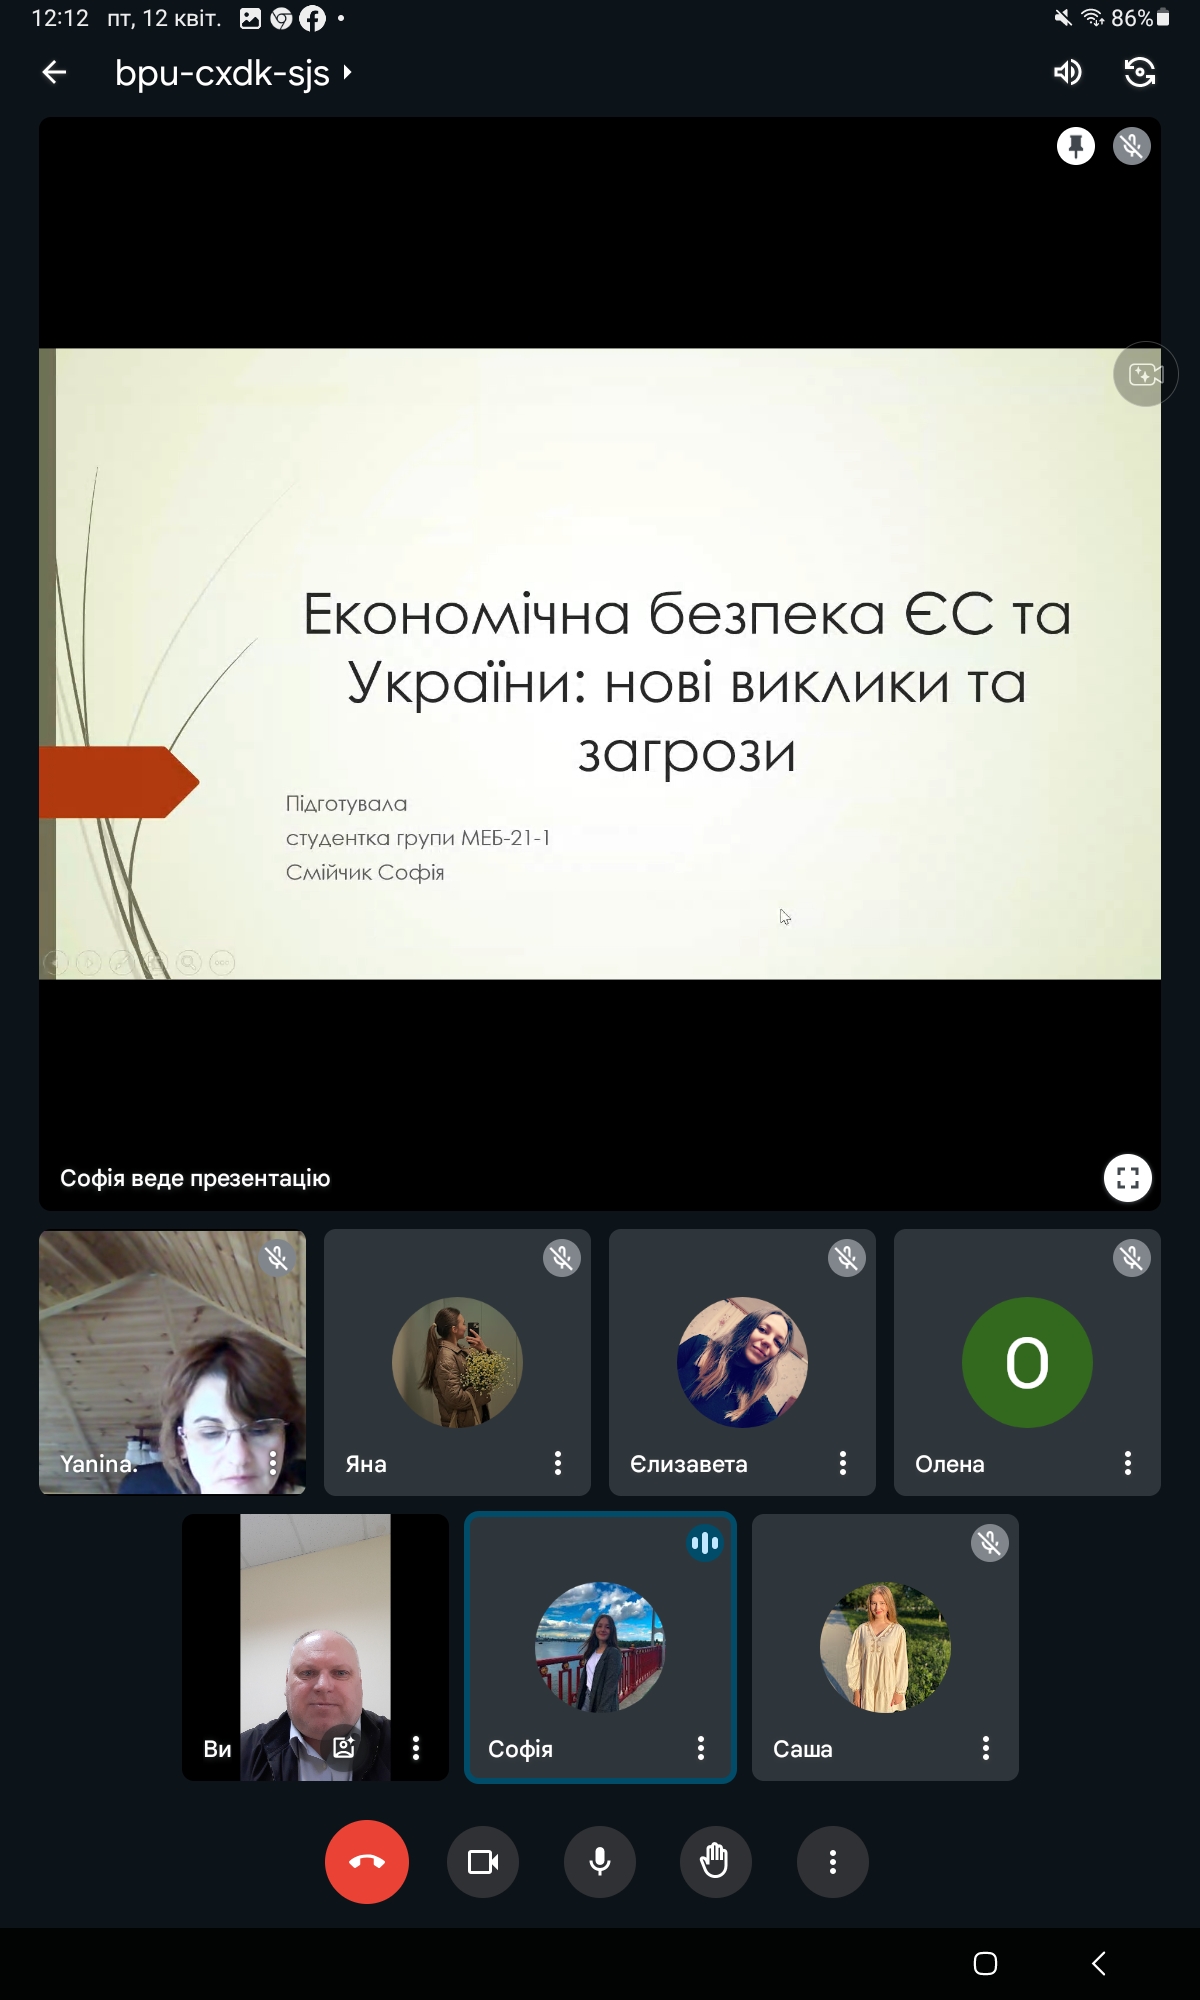This screenshot has height=2000, width=1200.
Task: Tap the 12:12 clock in status bar
Action: pyautogui.click(x=60, y=18)
